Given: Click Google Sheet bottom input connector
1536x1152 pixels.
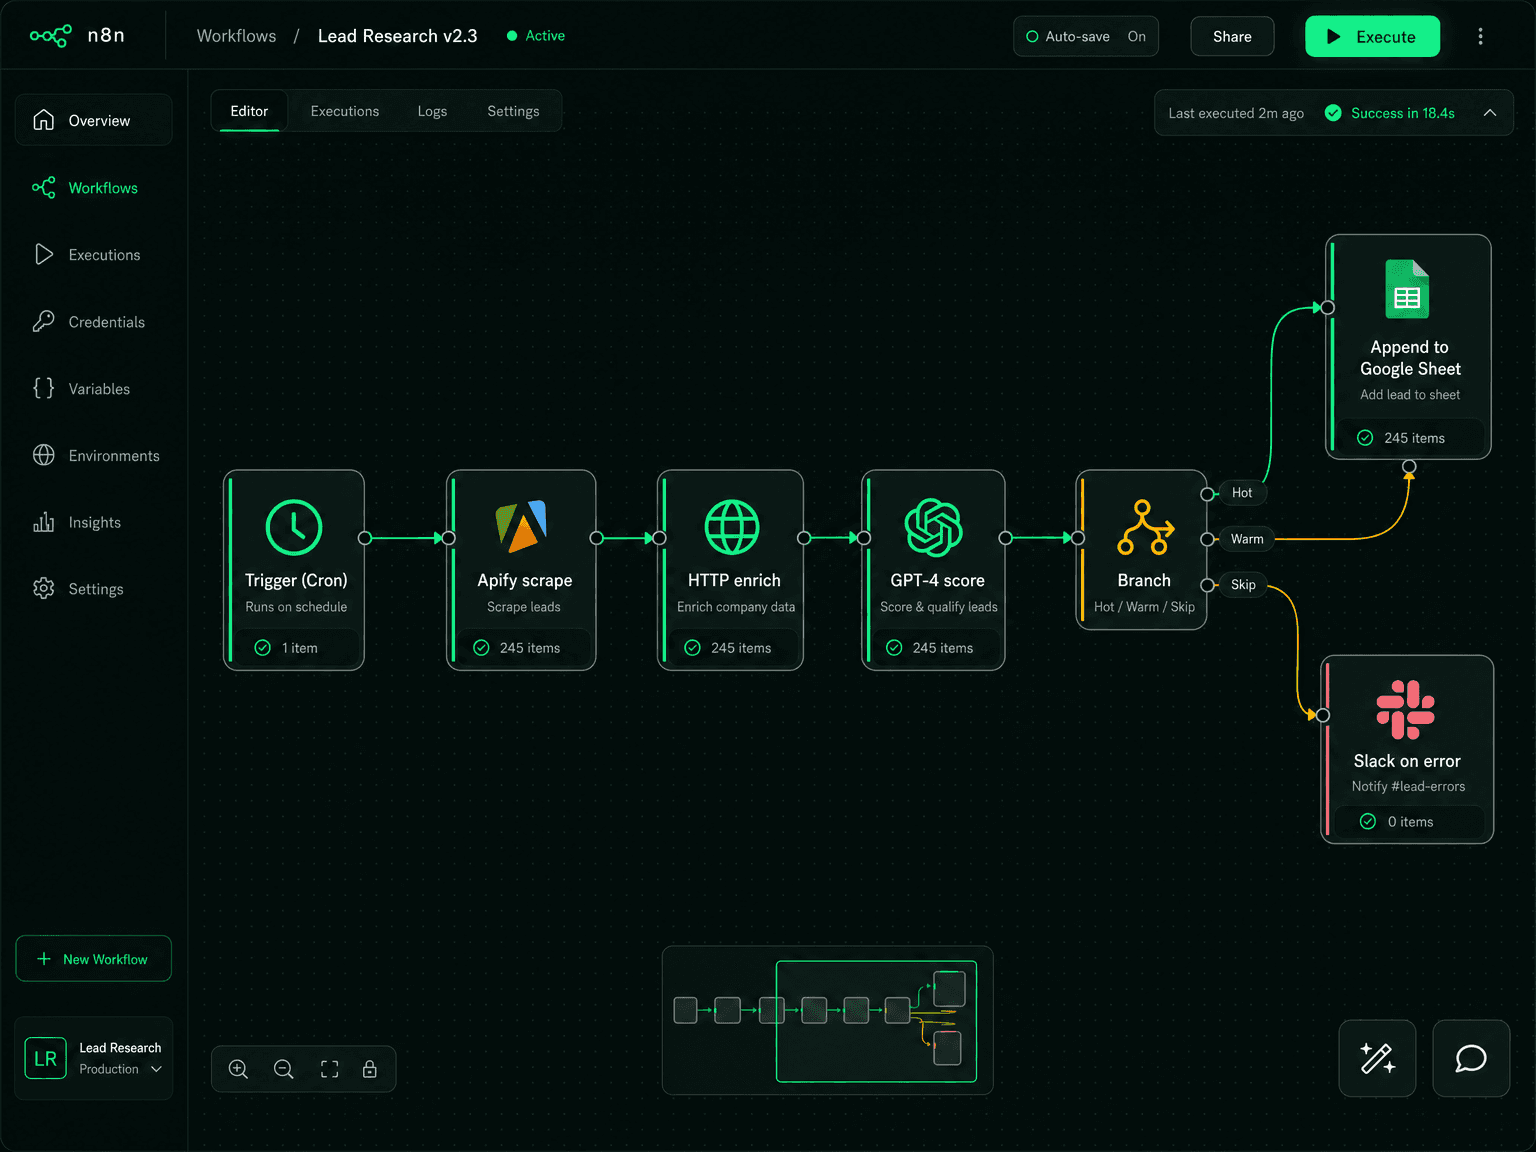Looking at the screenshot, I should (x=1409, y=466).
